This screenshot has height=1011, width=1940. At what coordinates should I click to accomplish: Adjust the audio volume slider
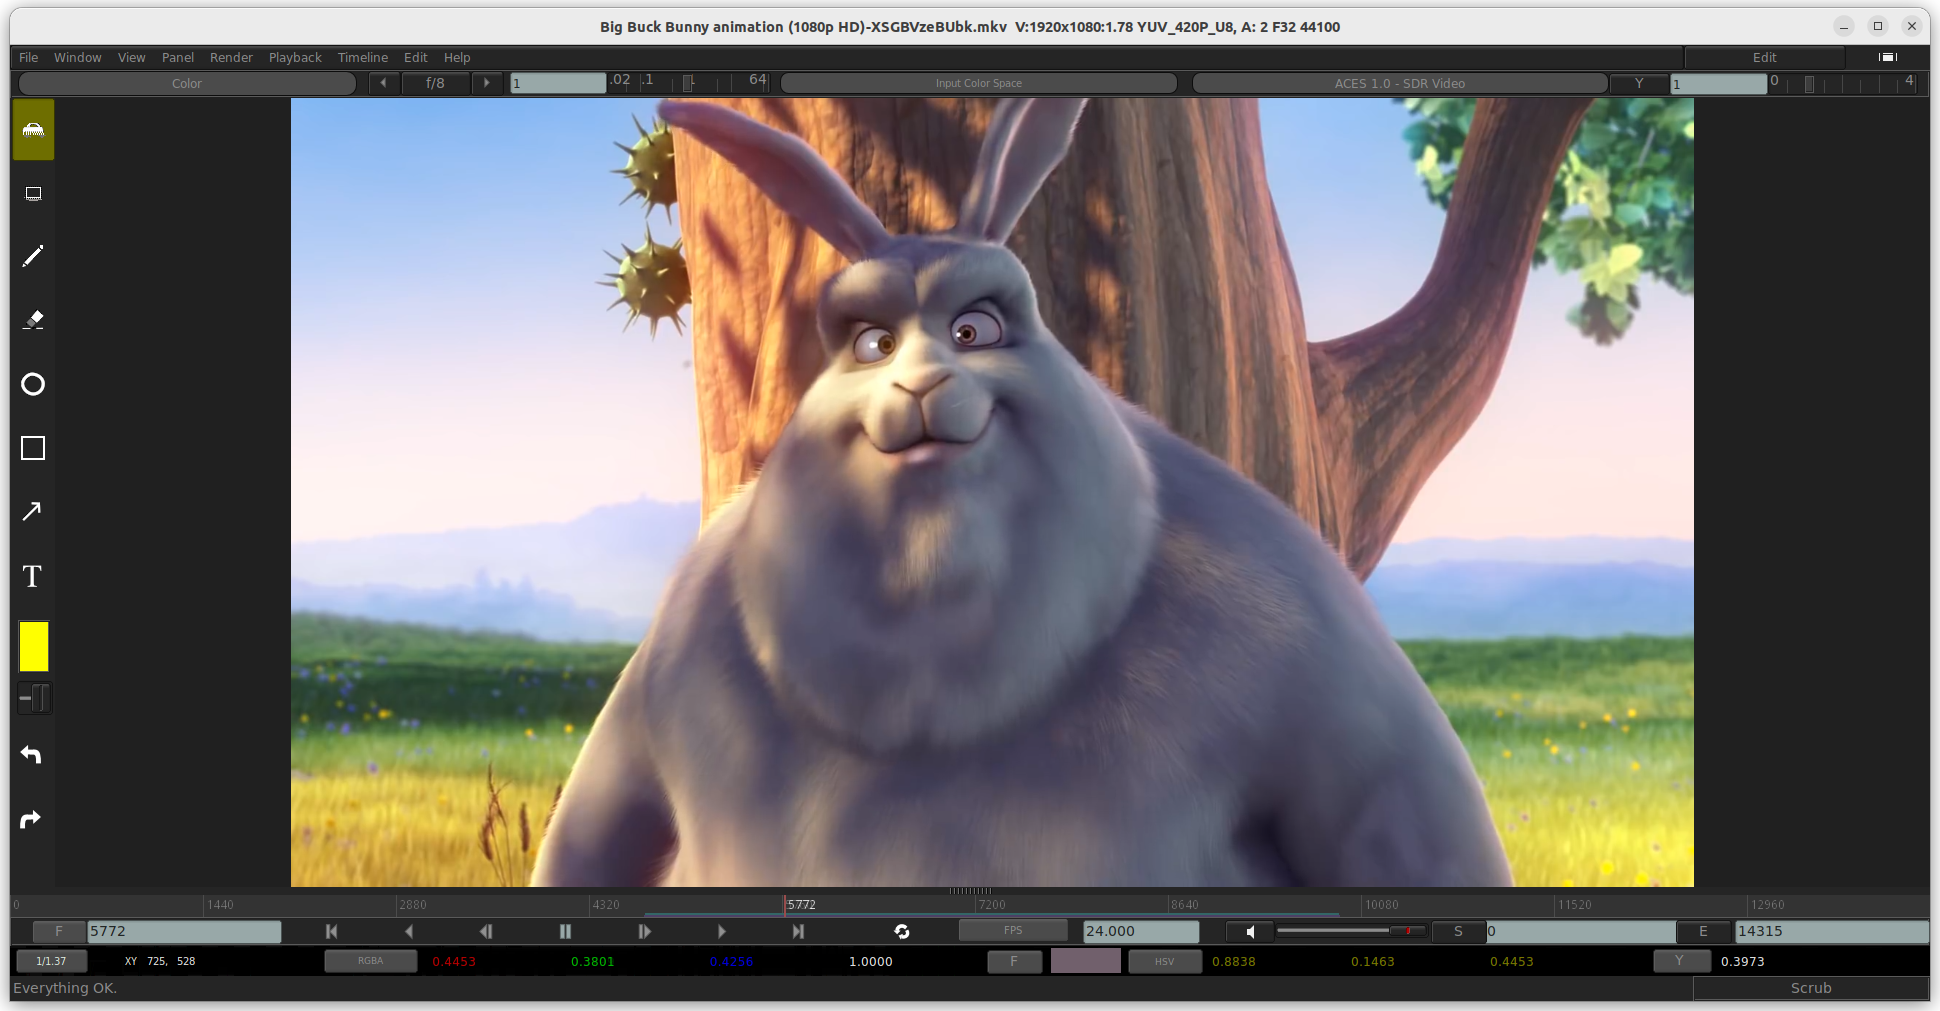1351,931
